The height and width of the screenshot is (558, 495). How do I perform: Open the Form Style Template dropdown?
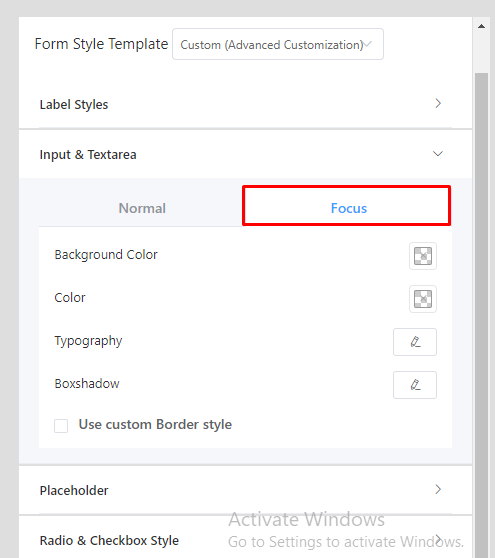pos(278,44)
